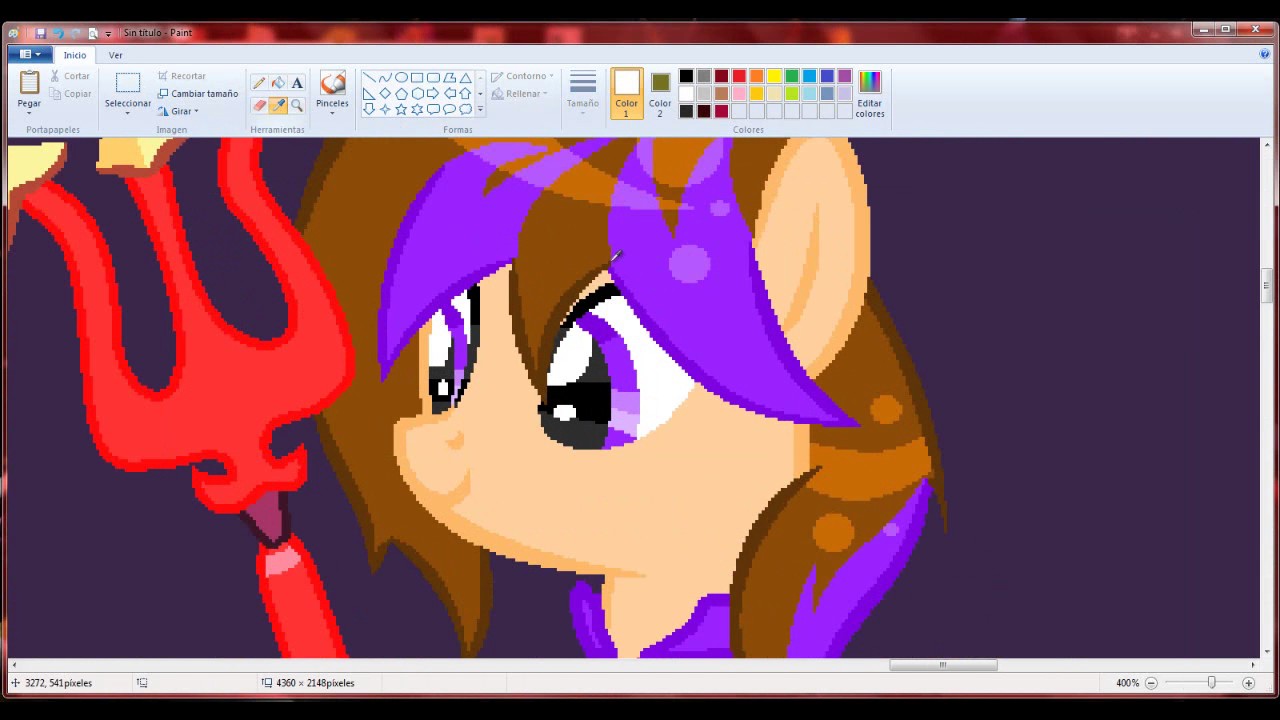
Task: Pick the five-point star shape
Action: pos(401,109)
